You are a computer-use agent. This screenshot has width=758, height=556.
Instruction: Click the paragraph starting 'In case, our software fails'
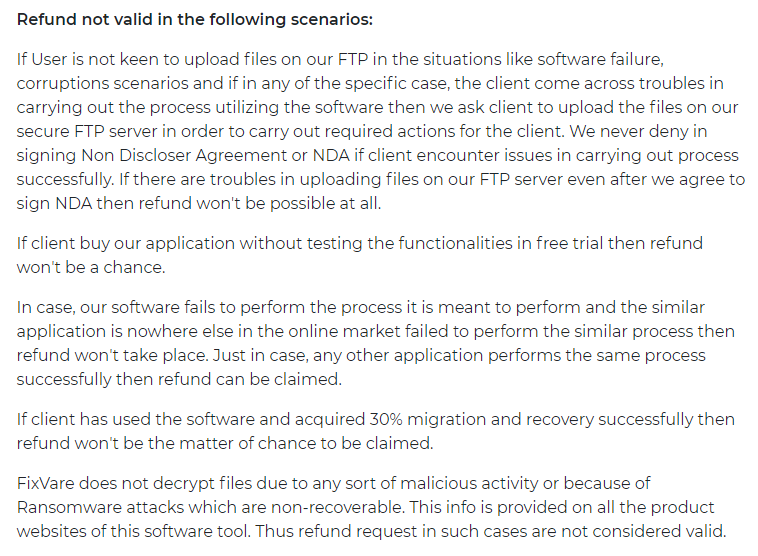coord(376,343)
